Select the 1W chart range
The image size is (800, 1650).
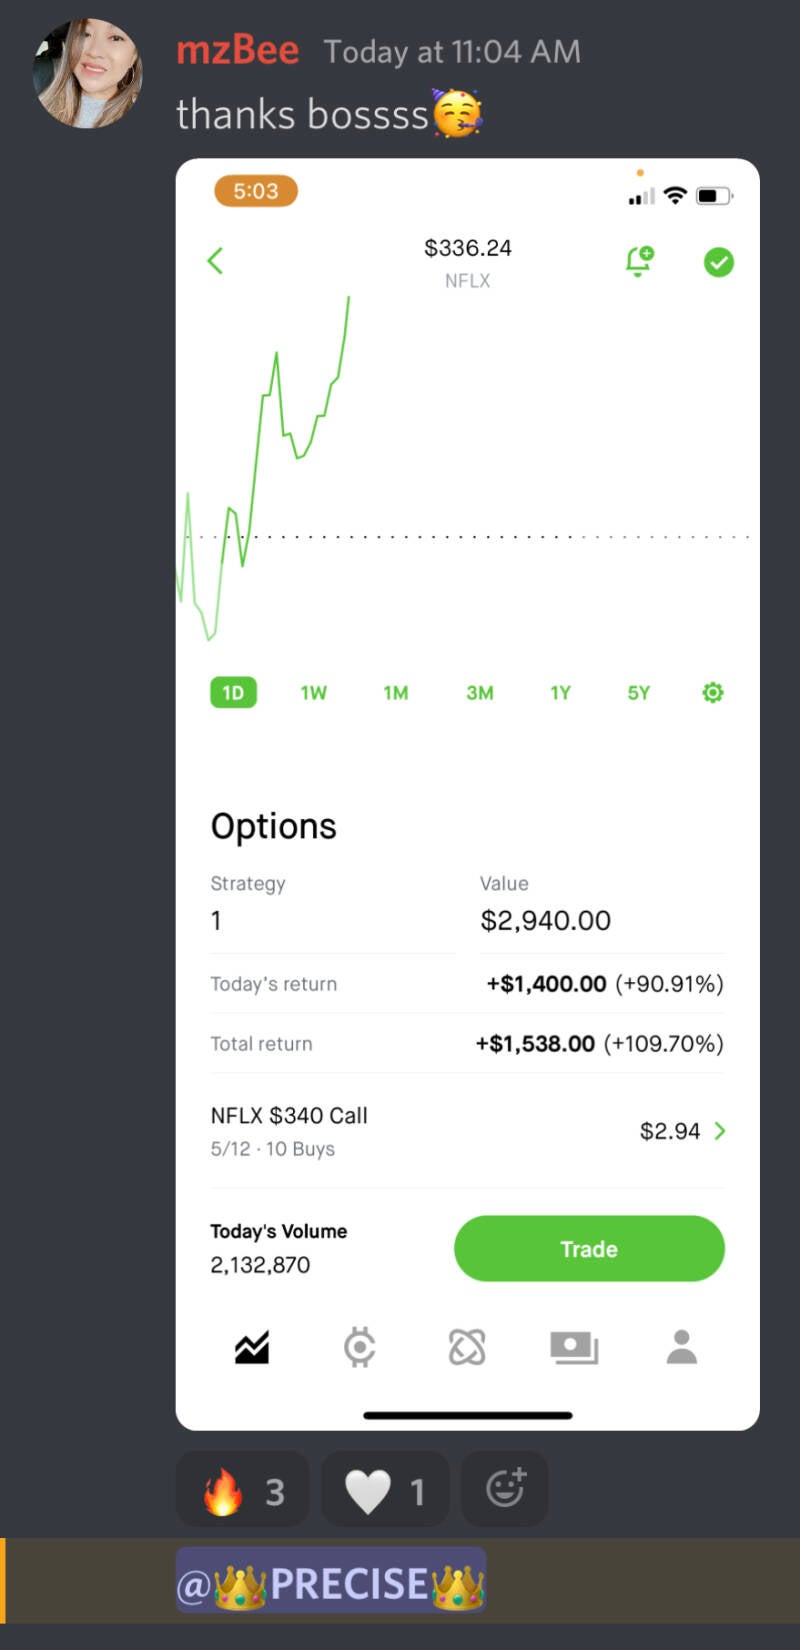[x=314, y=693]
